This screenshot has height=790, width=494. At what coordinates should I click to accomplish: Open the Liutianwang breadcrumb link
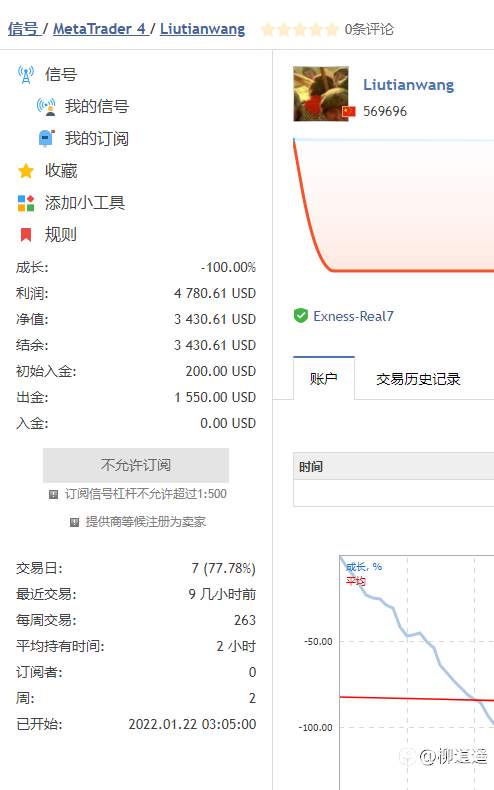tap(203, 29)
